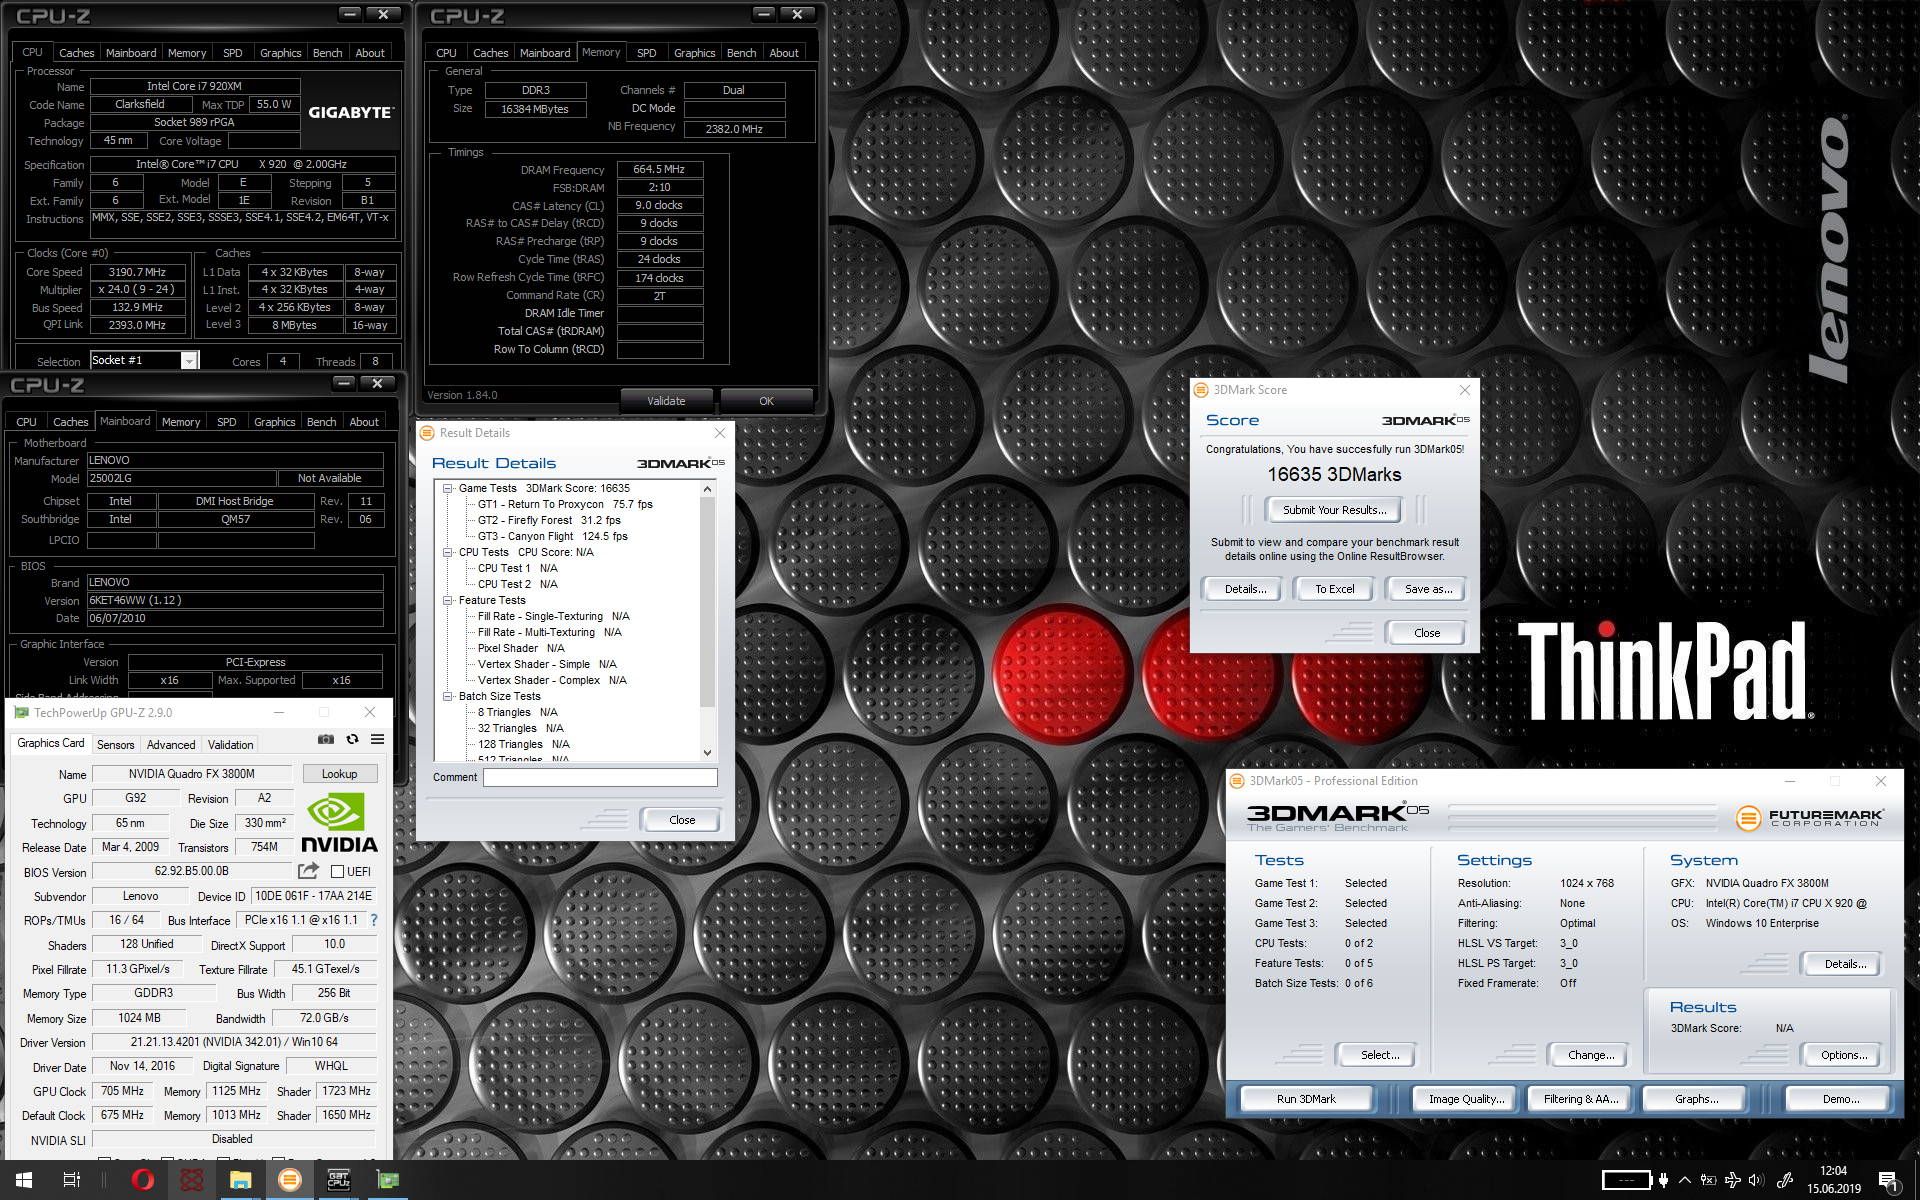Click the 3DMark05 orange taskbar icon
Viewport: 1920px width, 1200px height.
tap(289, 1180)
